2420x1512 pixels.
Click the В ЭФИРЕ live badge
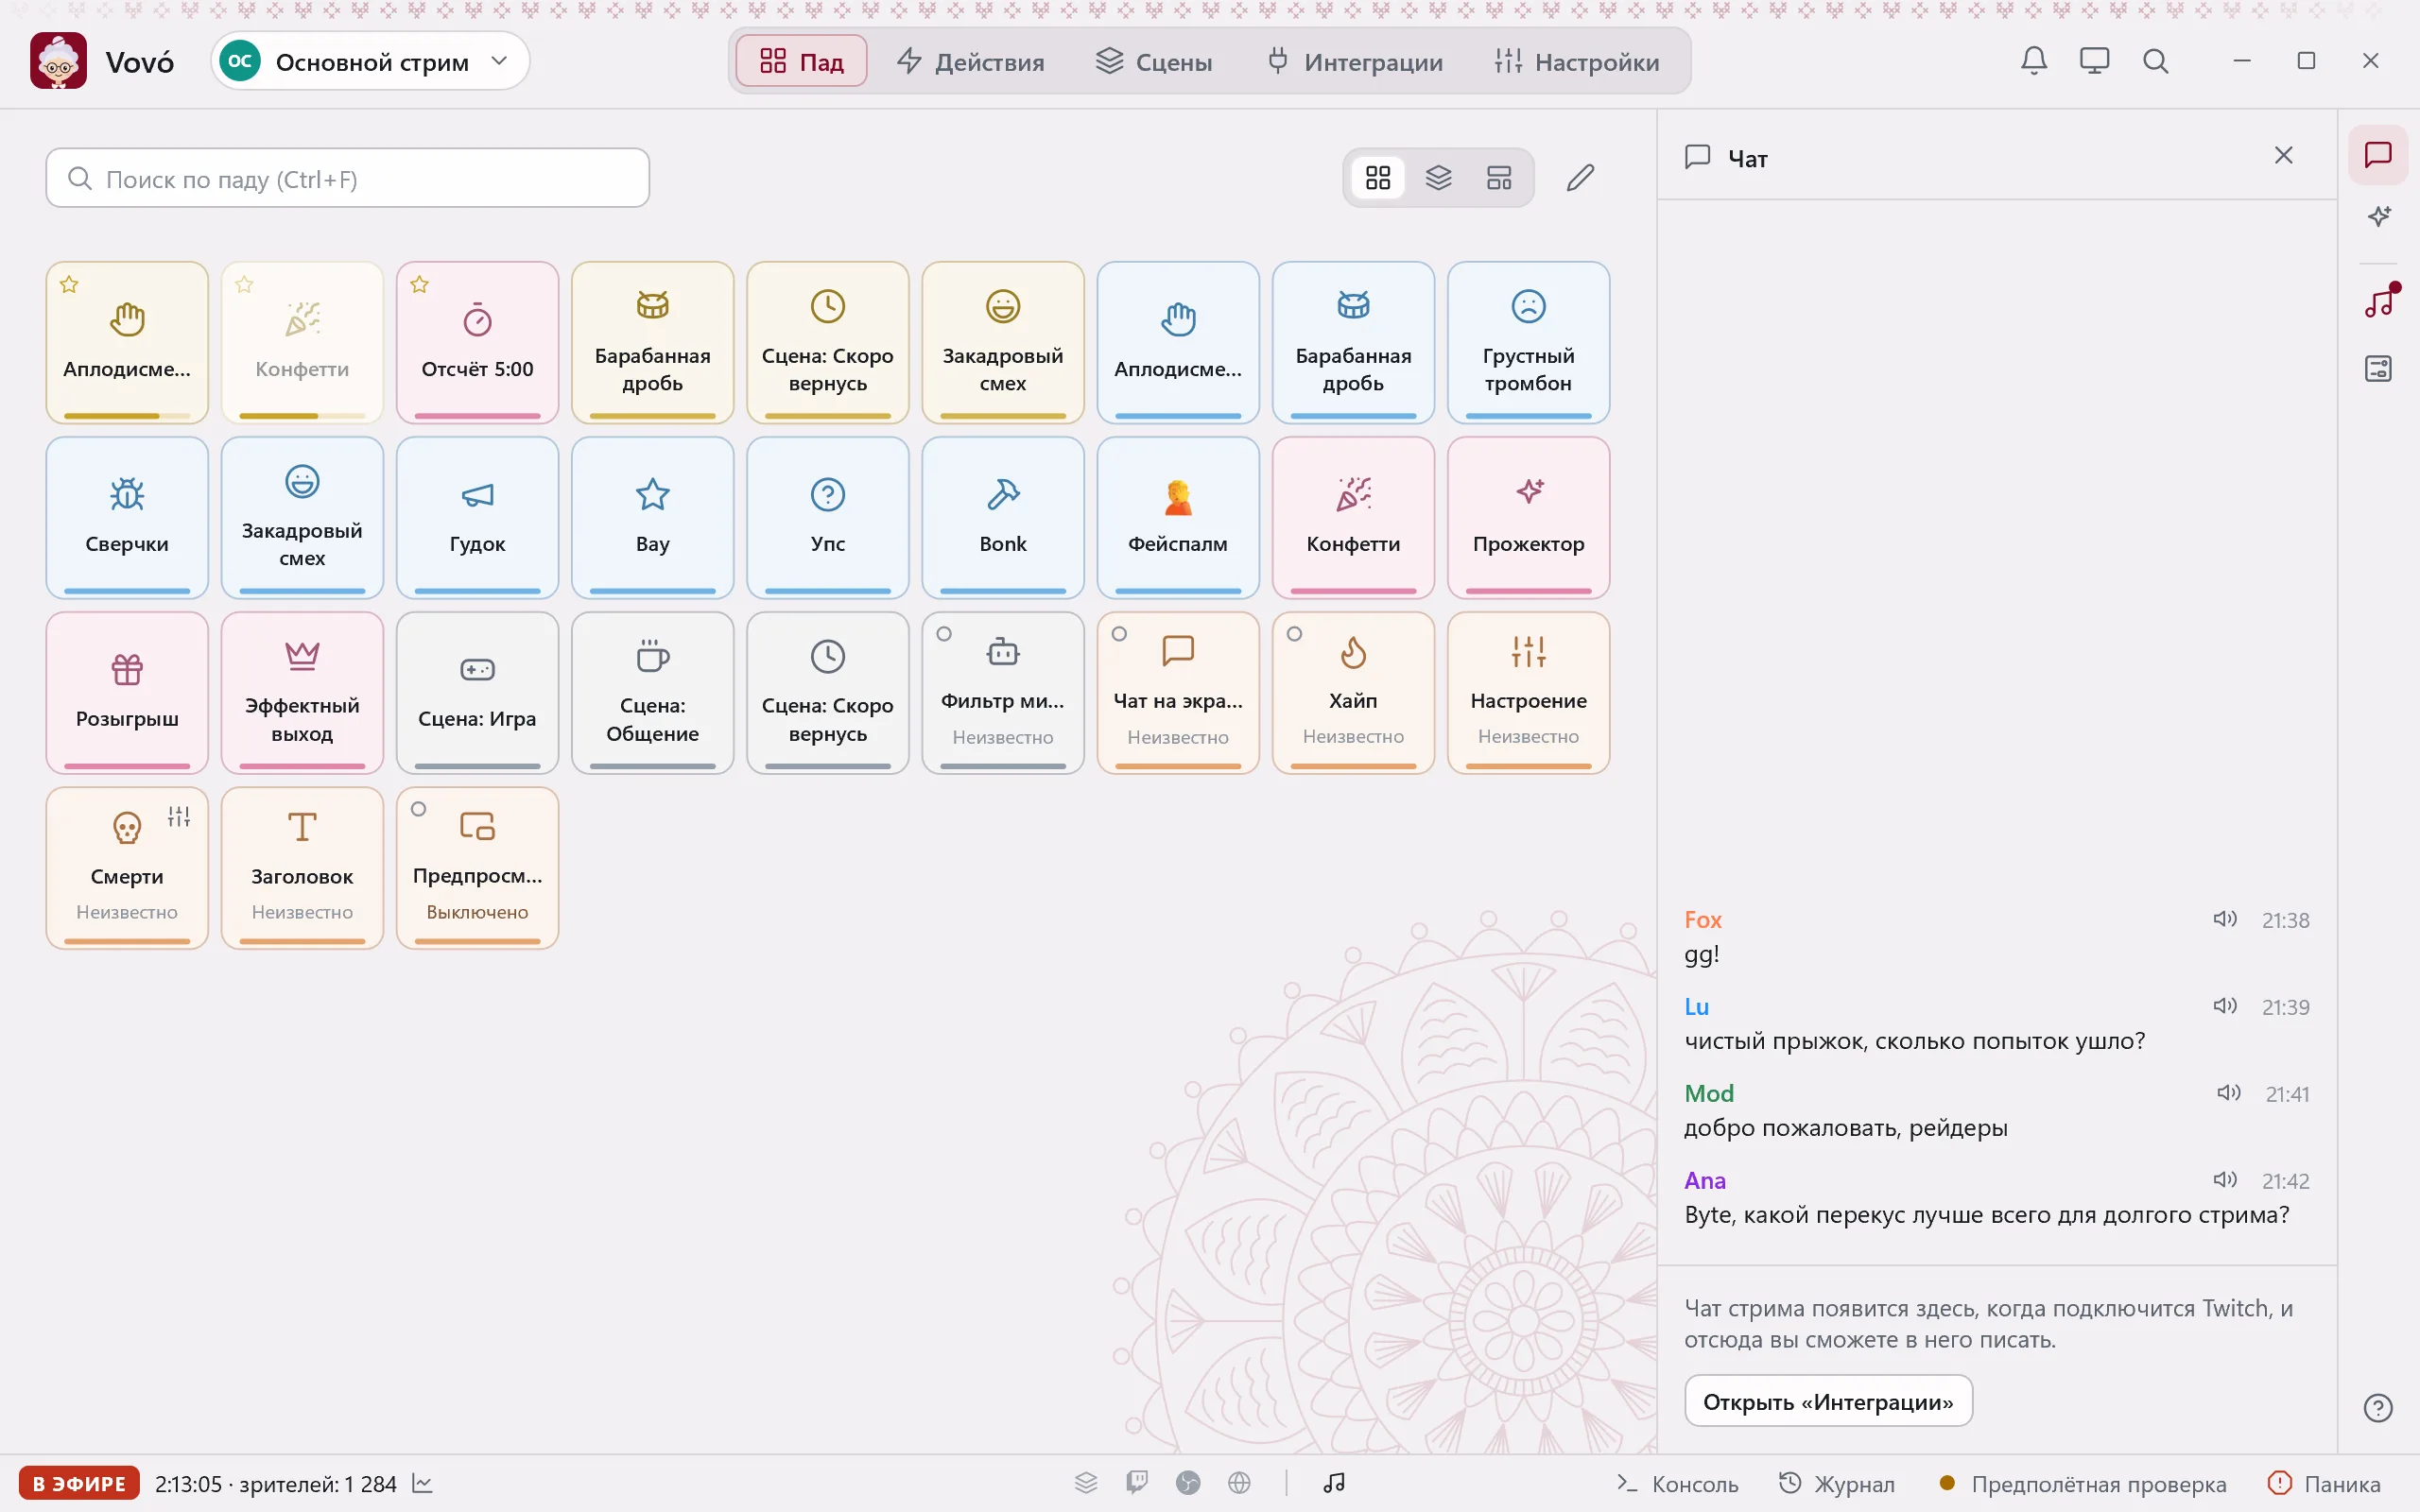click(79, 1484)
